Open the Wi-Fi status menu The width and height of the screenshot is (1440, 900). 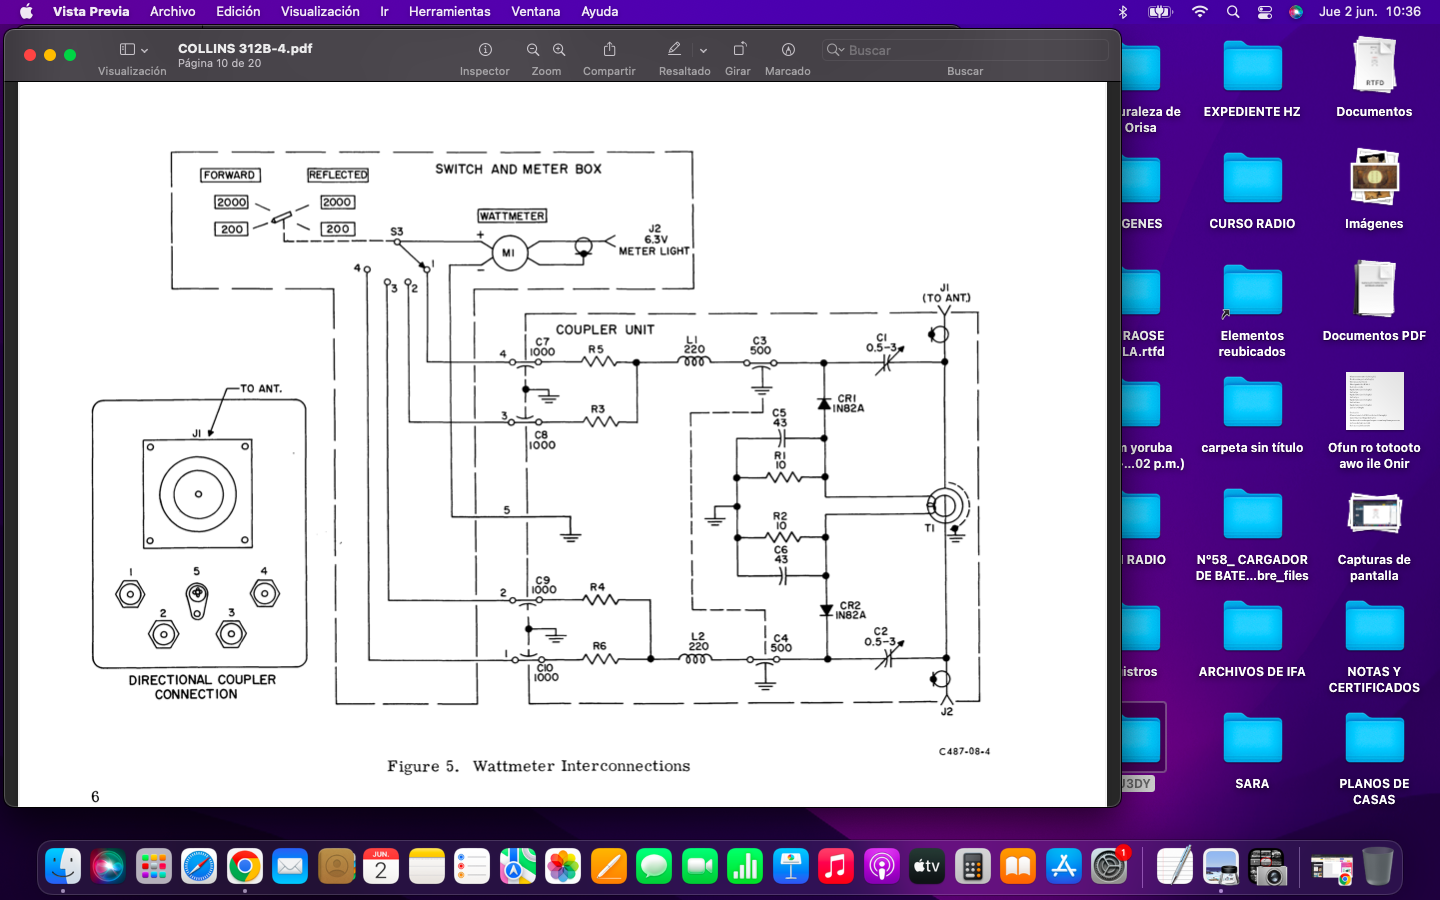(1199, 11)
